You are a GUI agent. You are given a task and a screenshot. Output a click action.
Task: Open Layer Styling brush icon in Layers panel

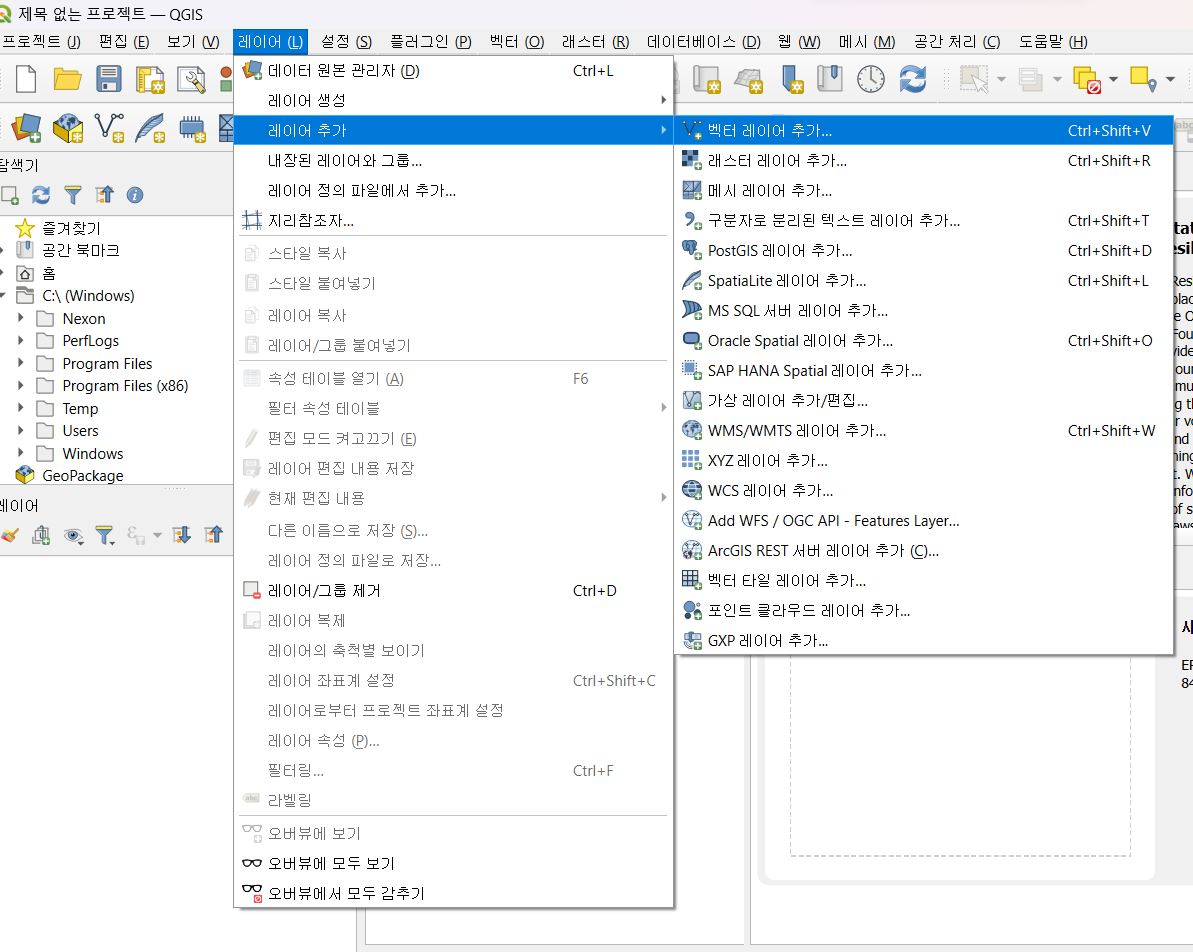(x=10, y=536)
